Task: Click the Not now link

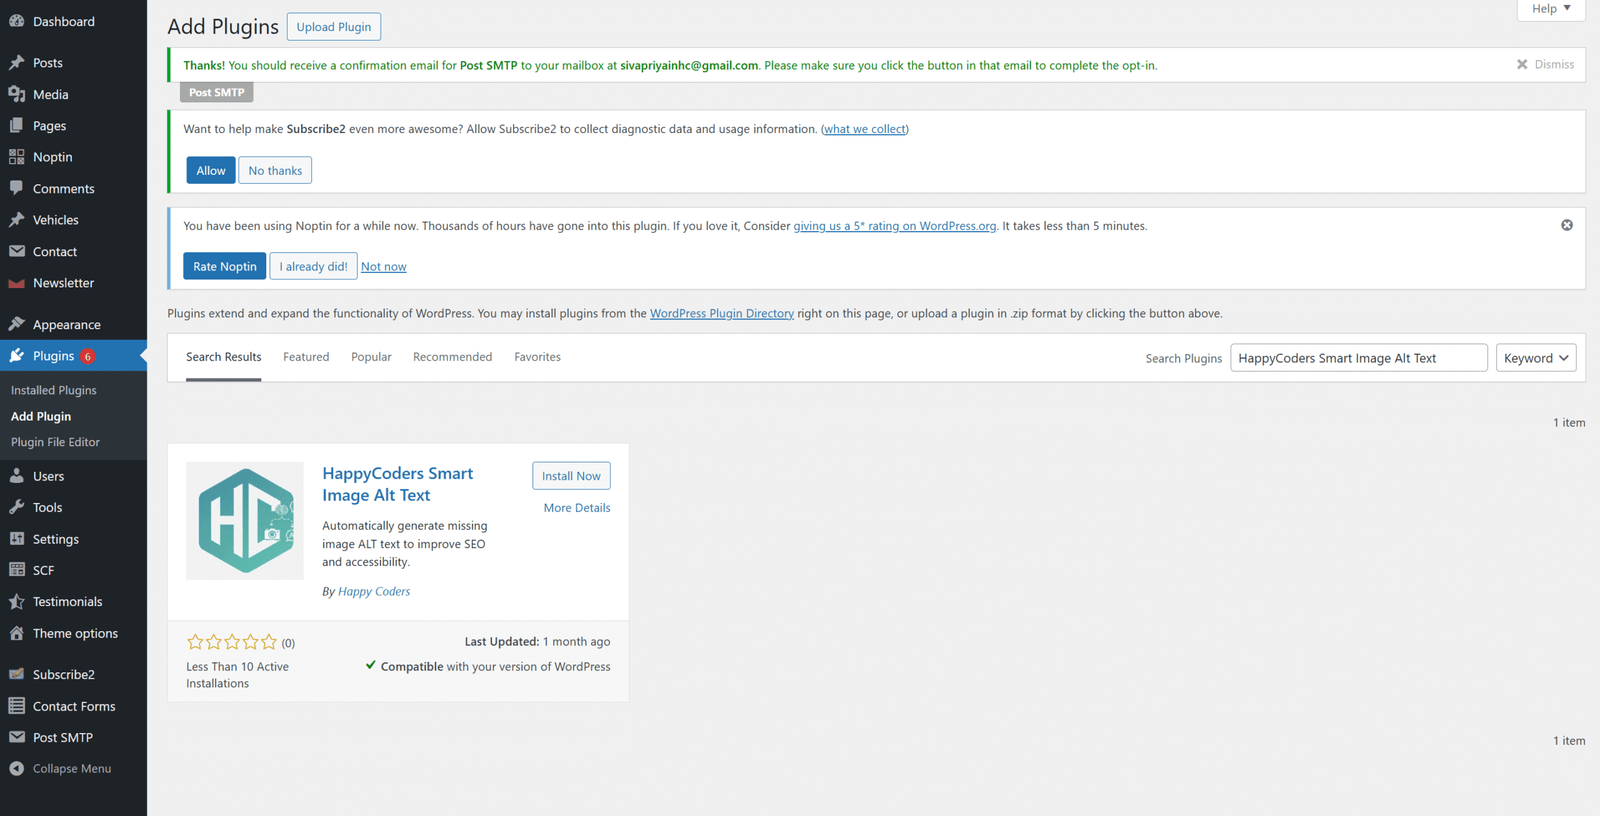Action: [x=384, y=267]
